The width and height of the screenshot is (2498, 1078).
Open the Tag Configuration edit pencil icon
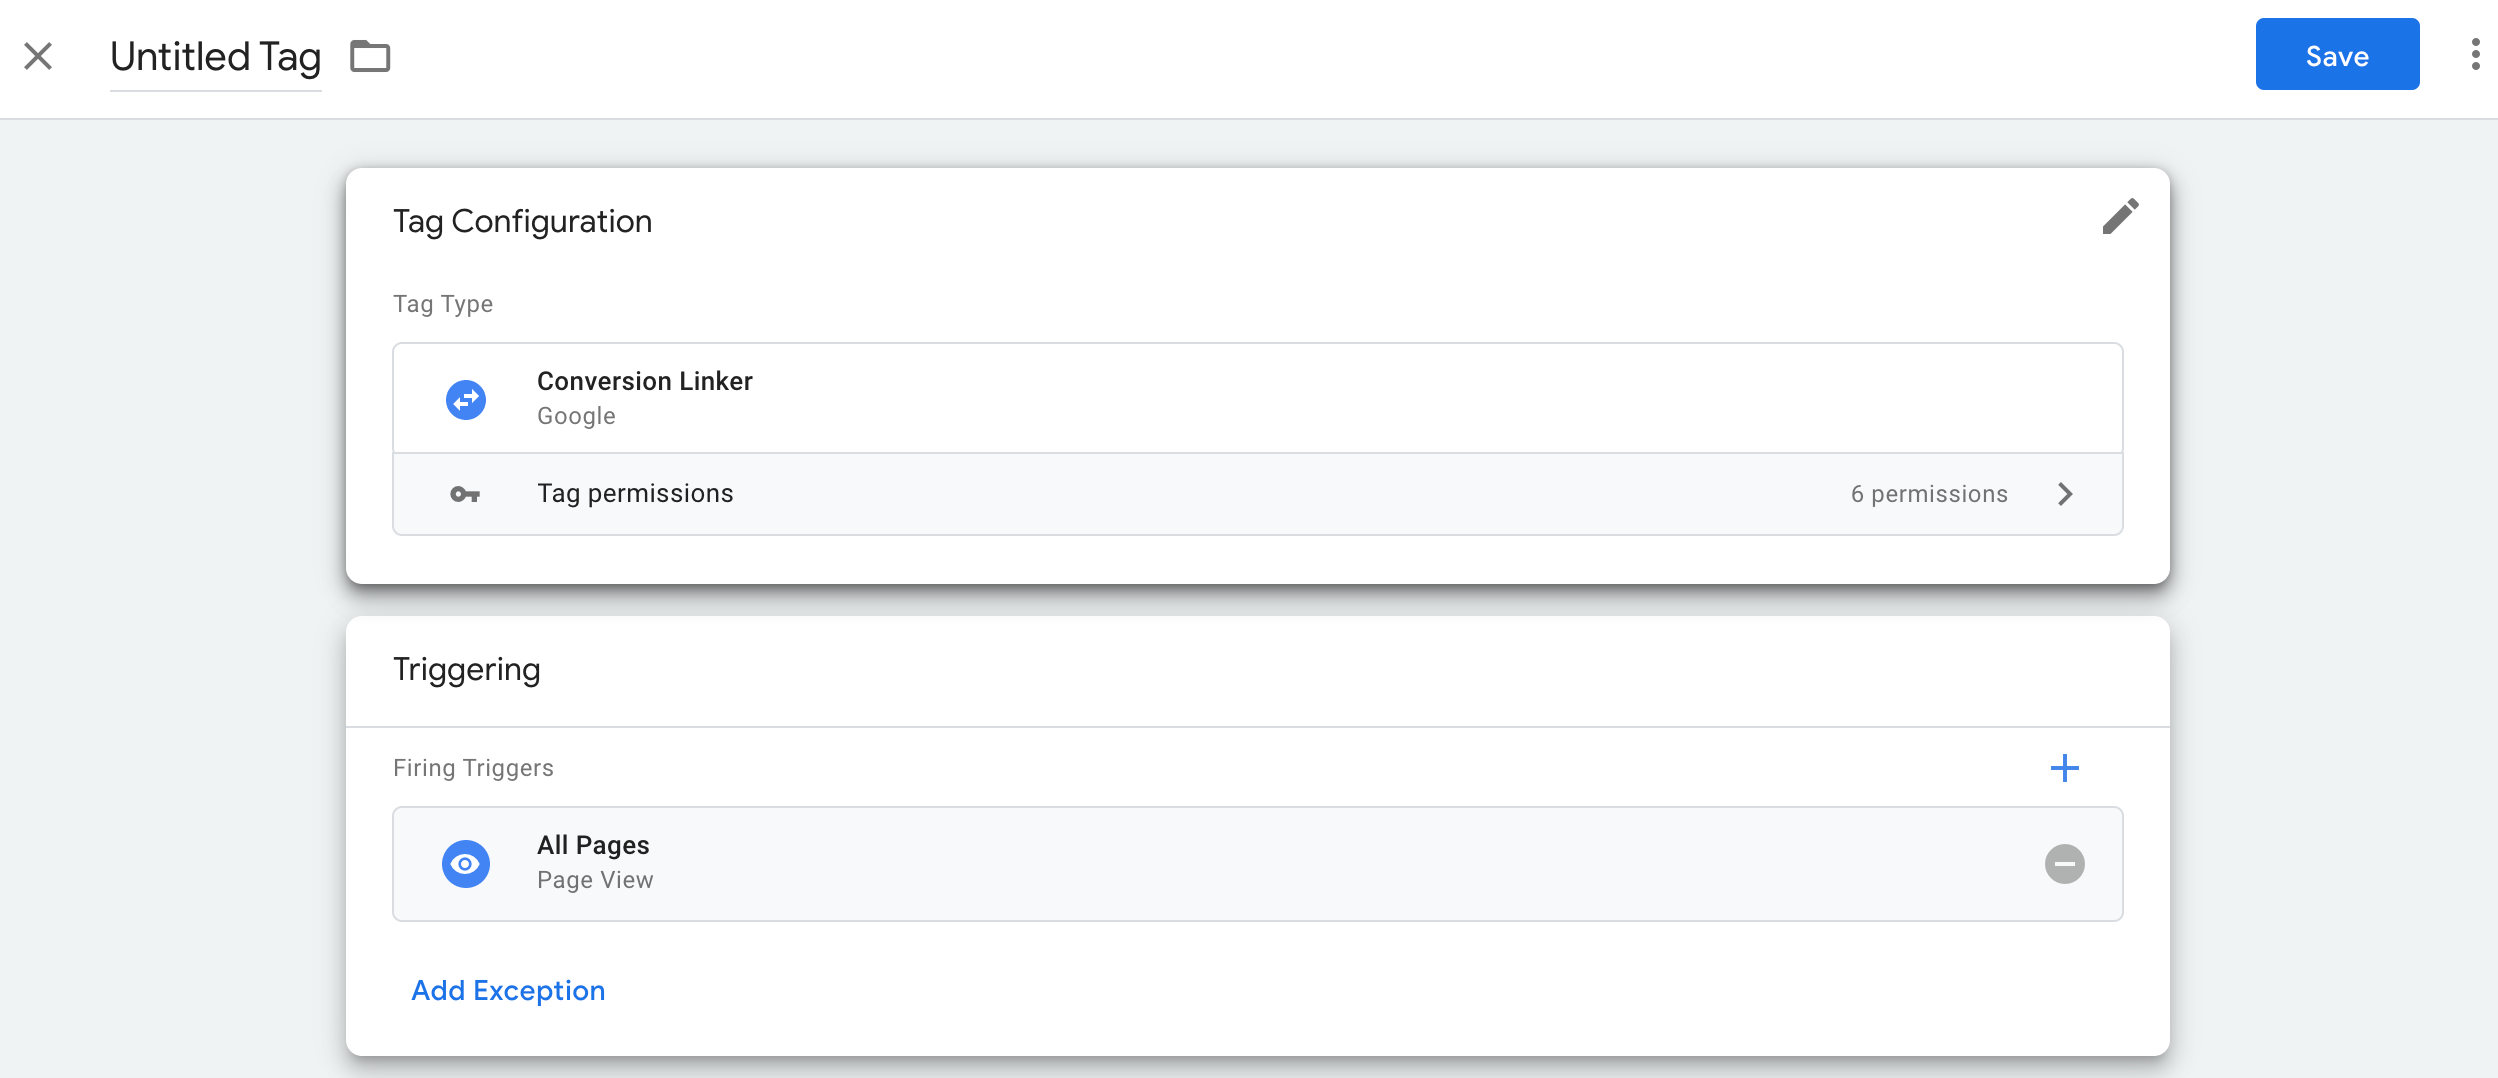pyautogui.click(x=2122, y=218)
